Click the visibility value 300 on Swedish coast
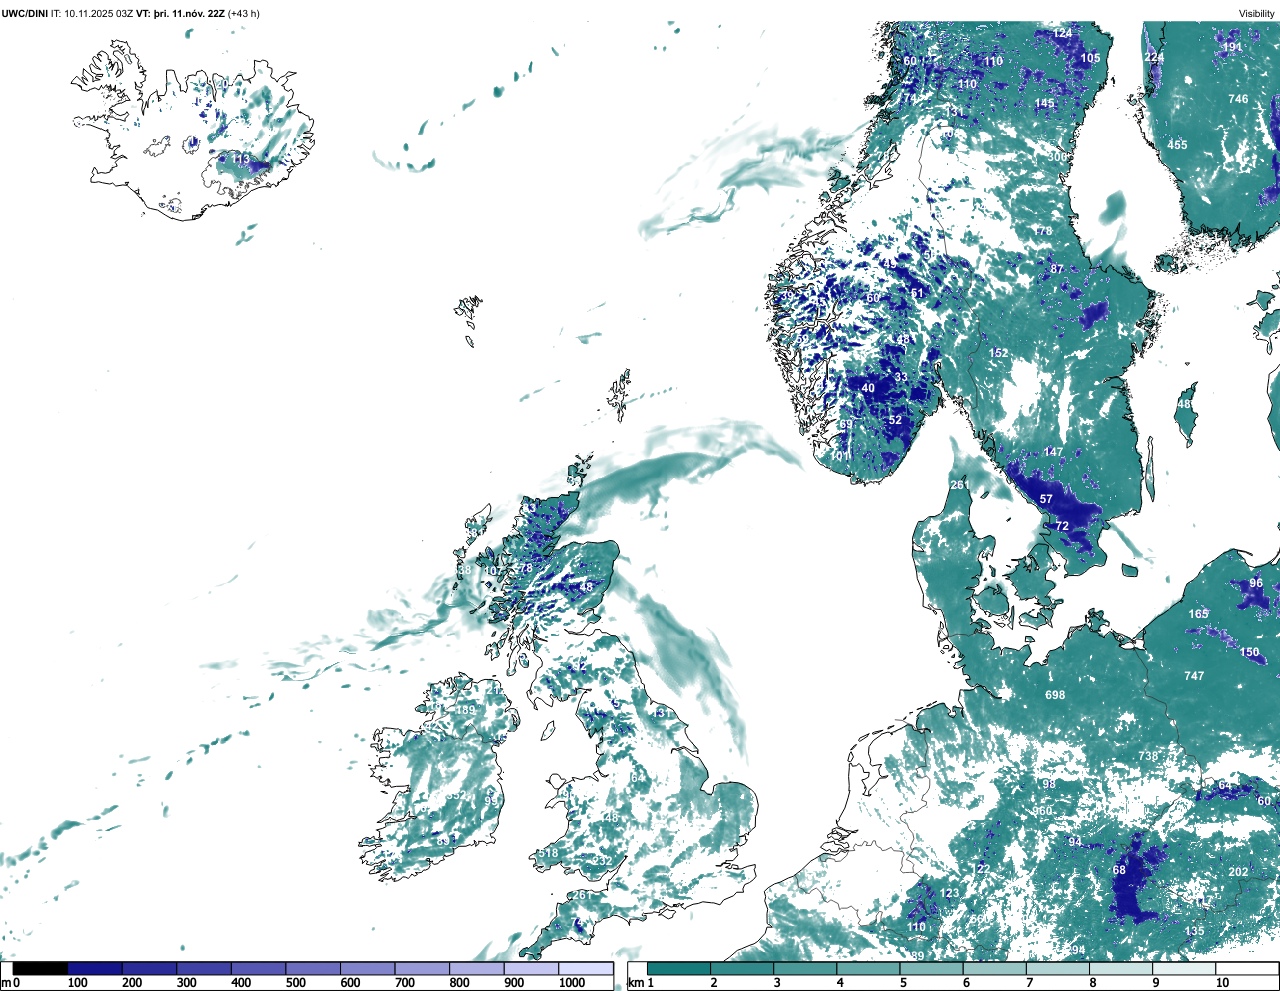 click(x=1057, y=158)
